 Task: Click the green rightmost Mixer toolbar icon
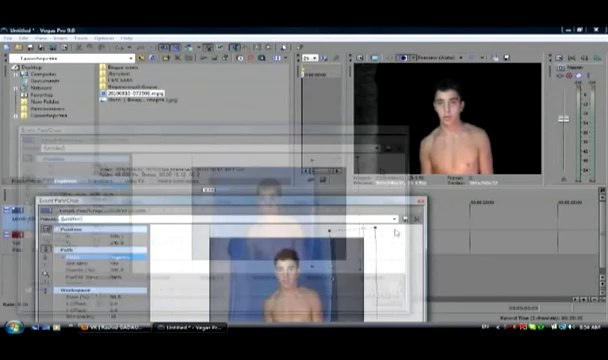pos(597,58)
